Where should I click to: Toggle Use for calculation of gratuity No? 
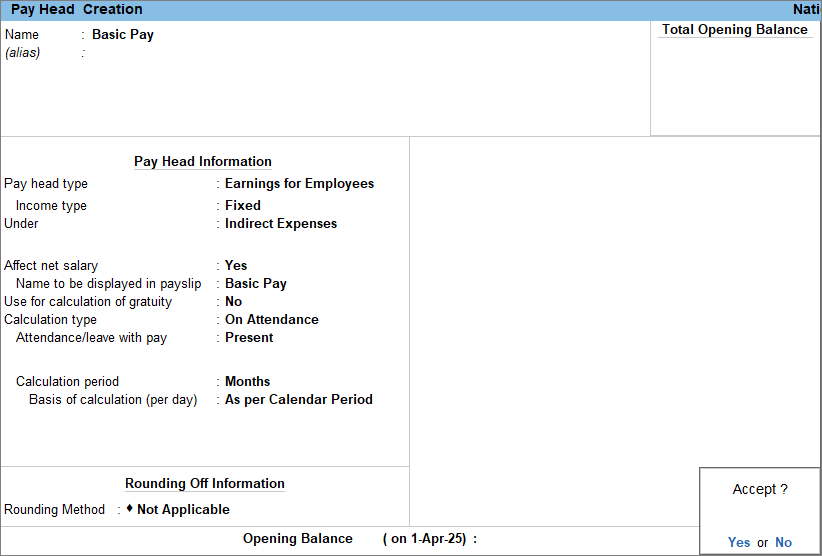tap(233, 302)
